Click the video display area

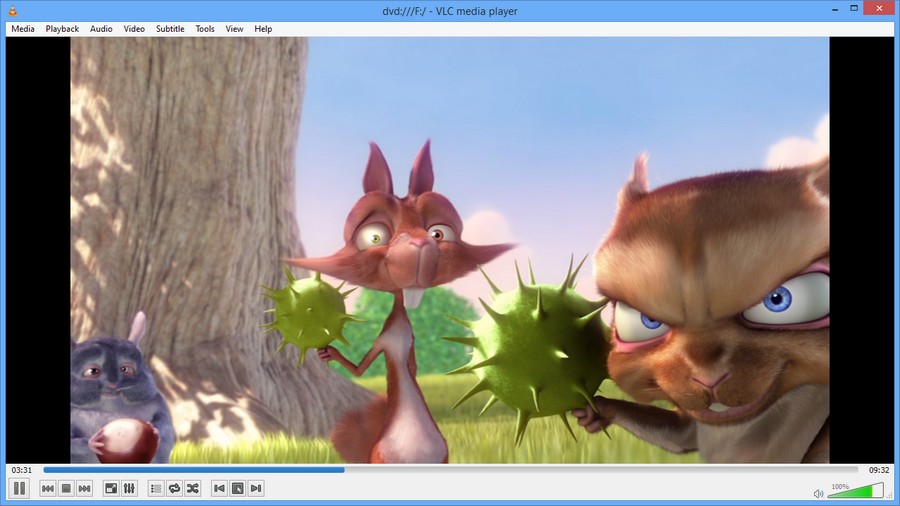pyautogui.click(x=449, y=250)
